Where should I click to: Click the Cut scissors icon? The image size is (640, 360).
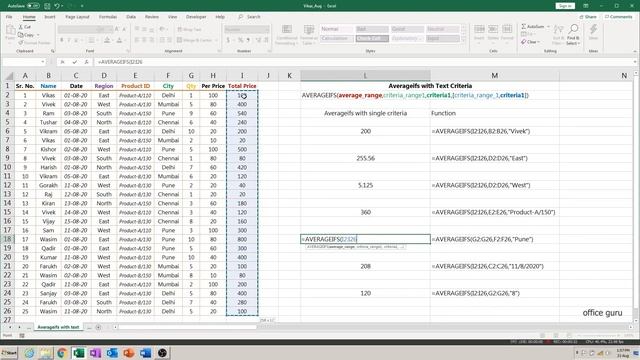21,27
